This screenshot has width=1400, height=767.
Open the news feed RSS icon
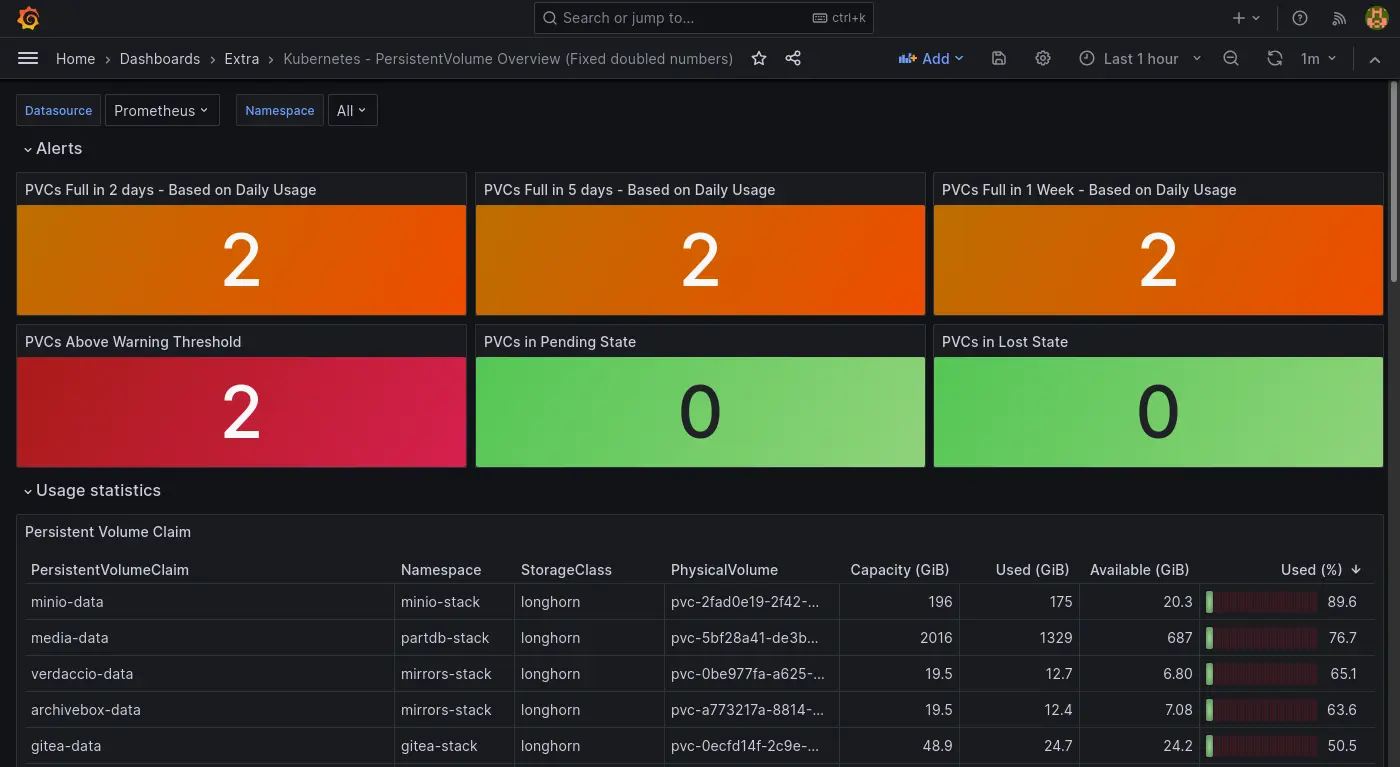1339,18
